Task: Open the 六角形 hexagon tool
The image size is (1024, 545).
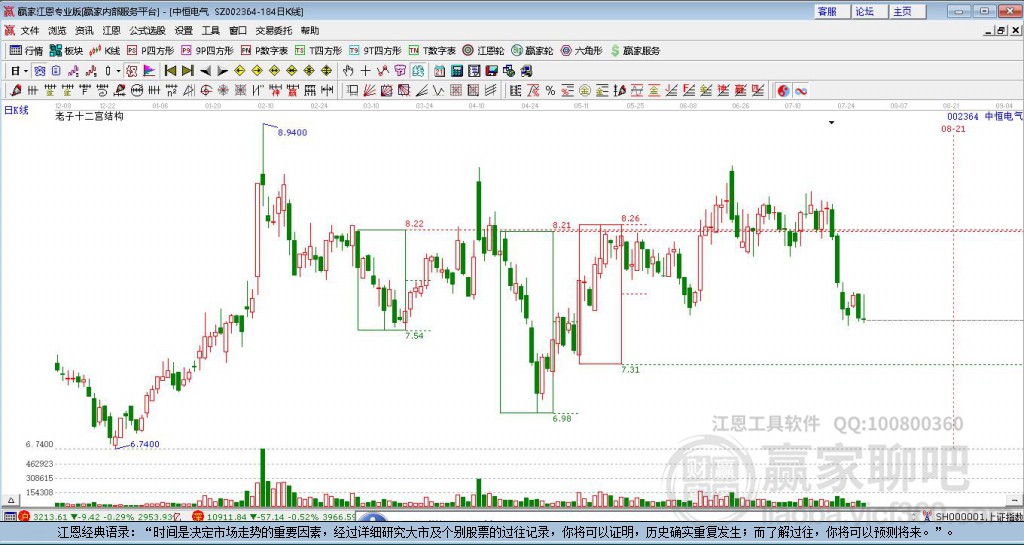Action: click(581, 50)
